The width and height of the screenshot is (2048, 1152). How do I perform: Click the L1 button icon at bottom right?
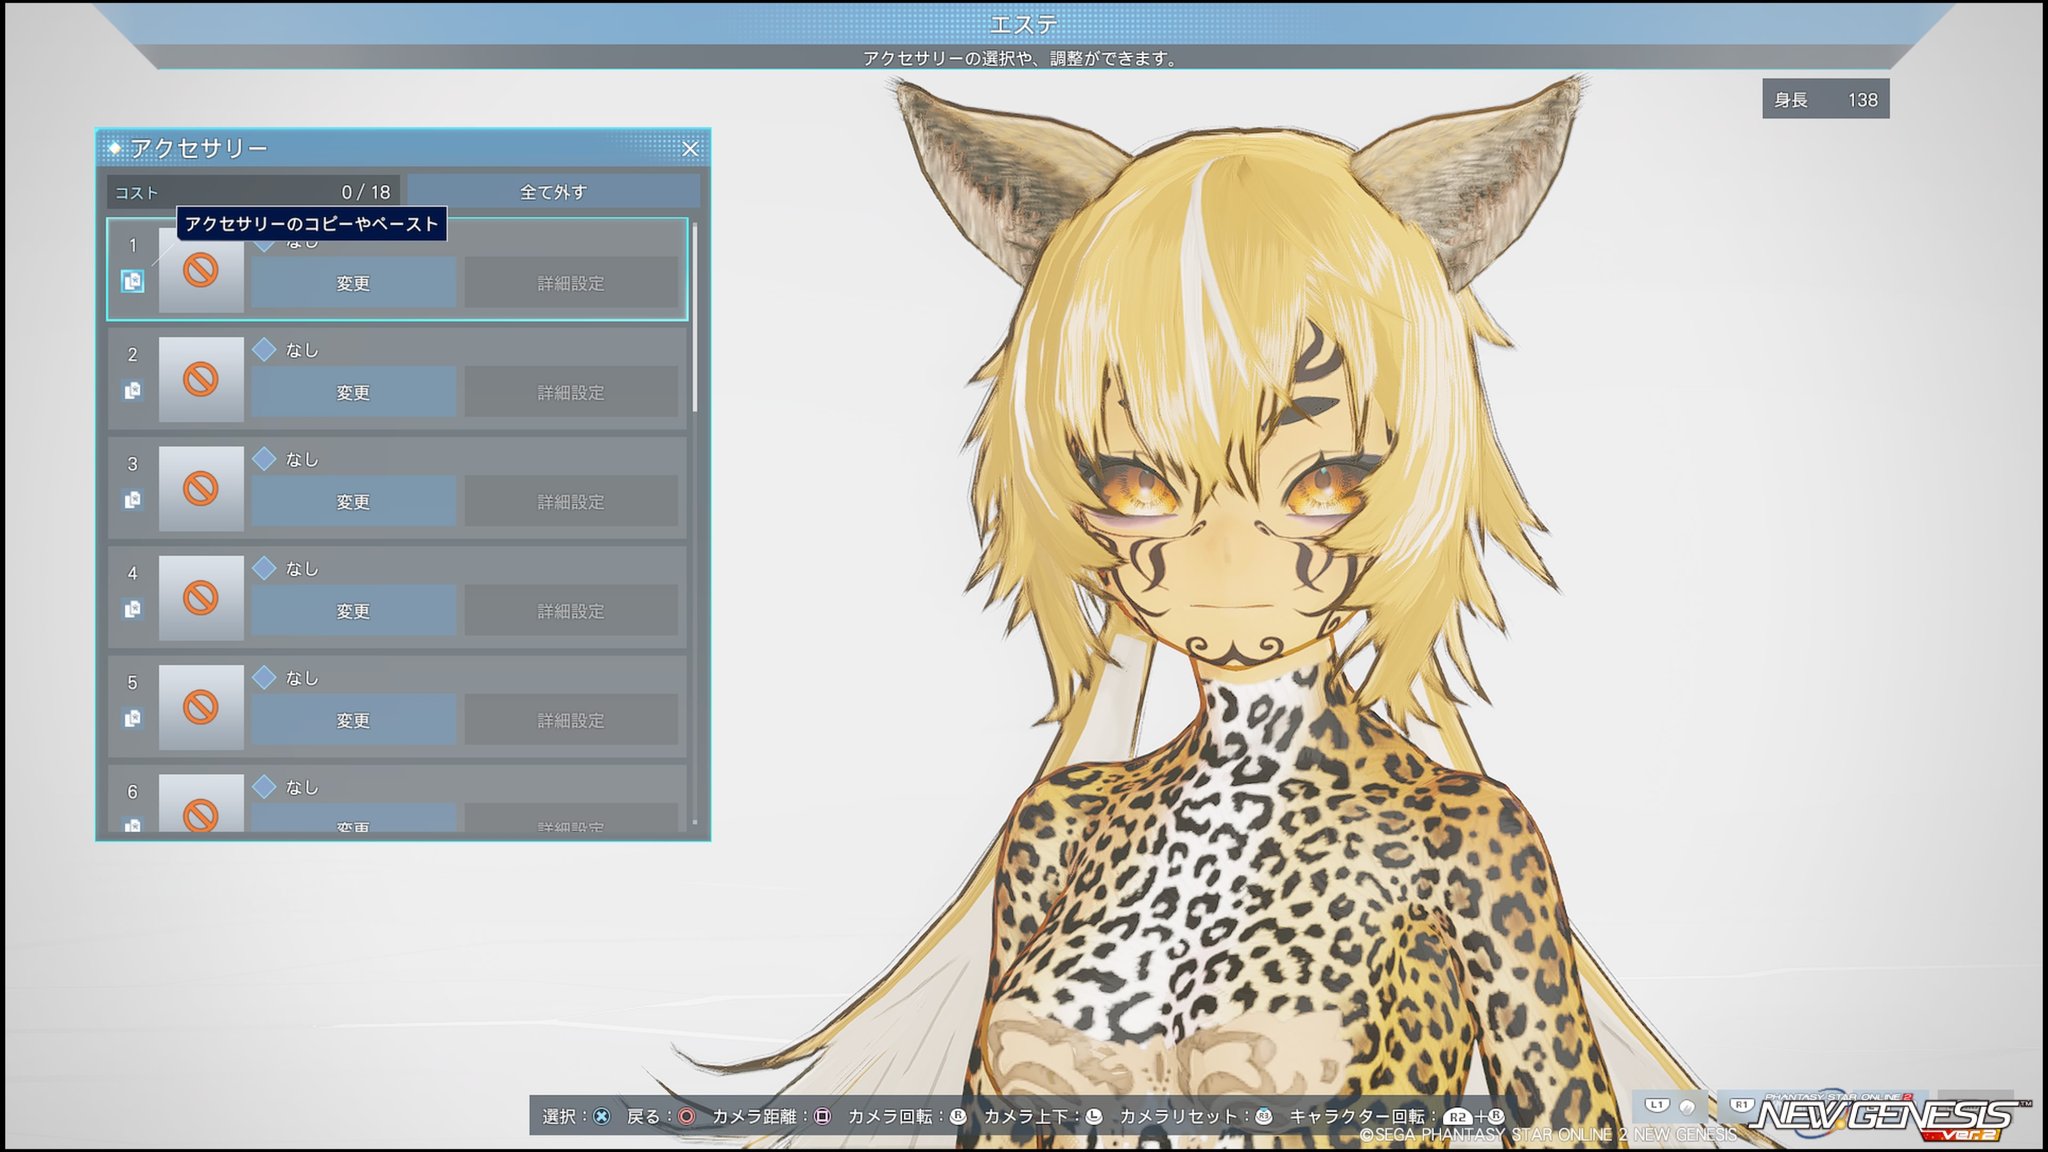pyautogui.click(x=1657, y=1105)
